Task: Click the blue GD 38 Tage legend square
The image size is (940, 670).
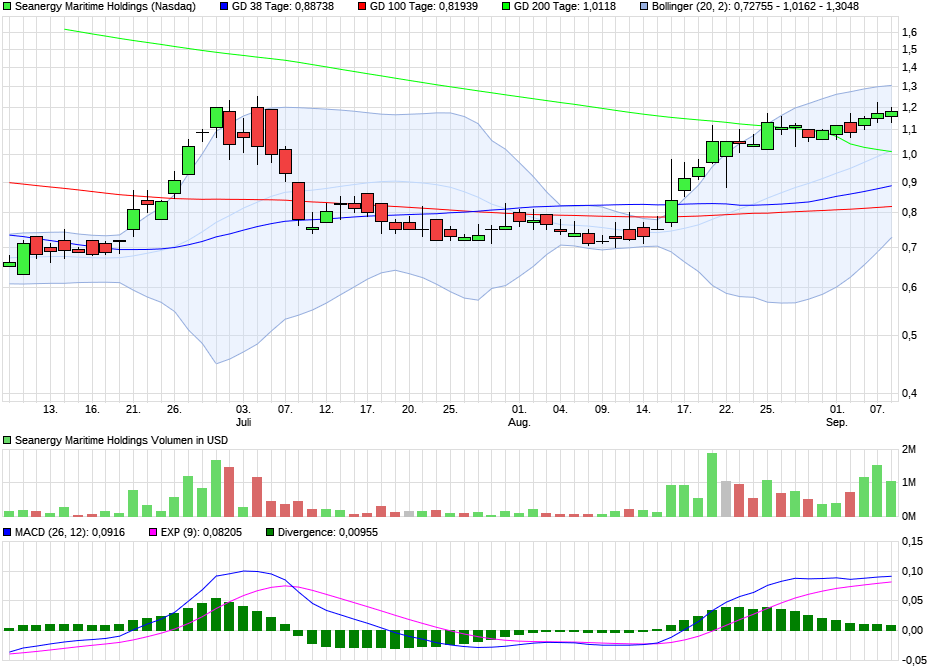Action: point(223,7)
